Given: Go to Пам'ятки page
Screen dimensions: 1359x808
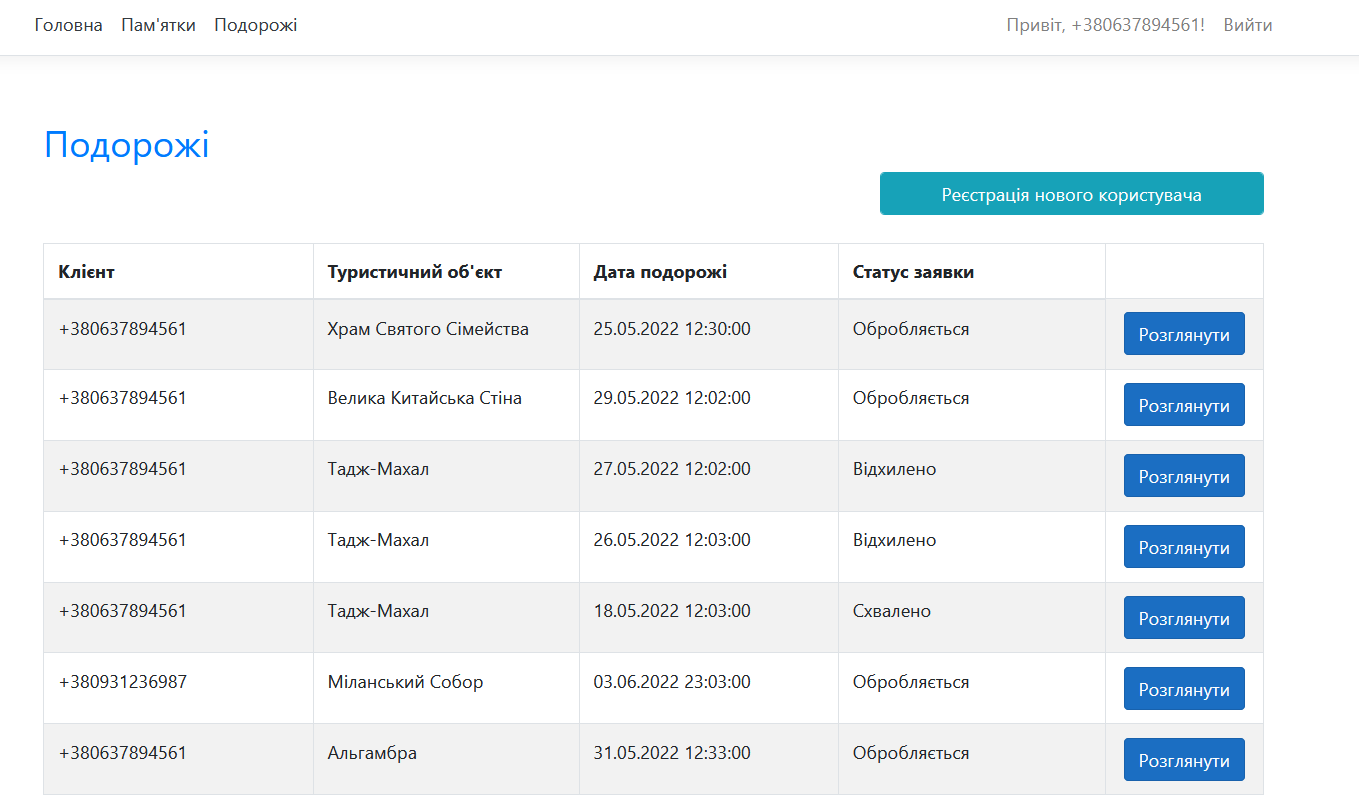Looking at the screenshot, I should 158,25.
